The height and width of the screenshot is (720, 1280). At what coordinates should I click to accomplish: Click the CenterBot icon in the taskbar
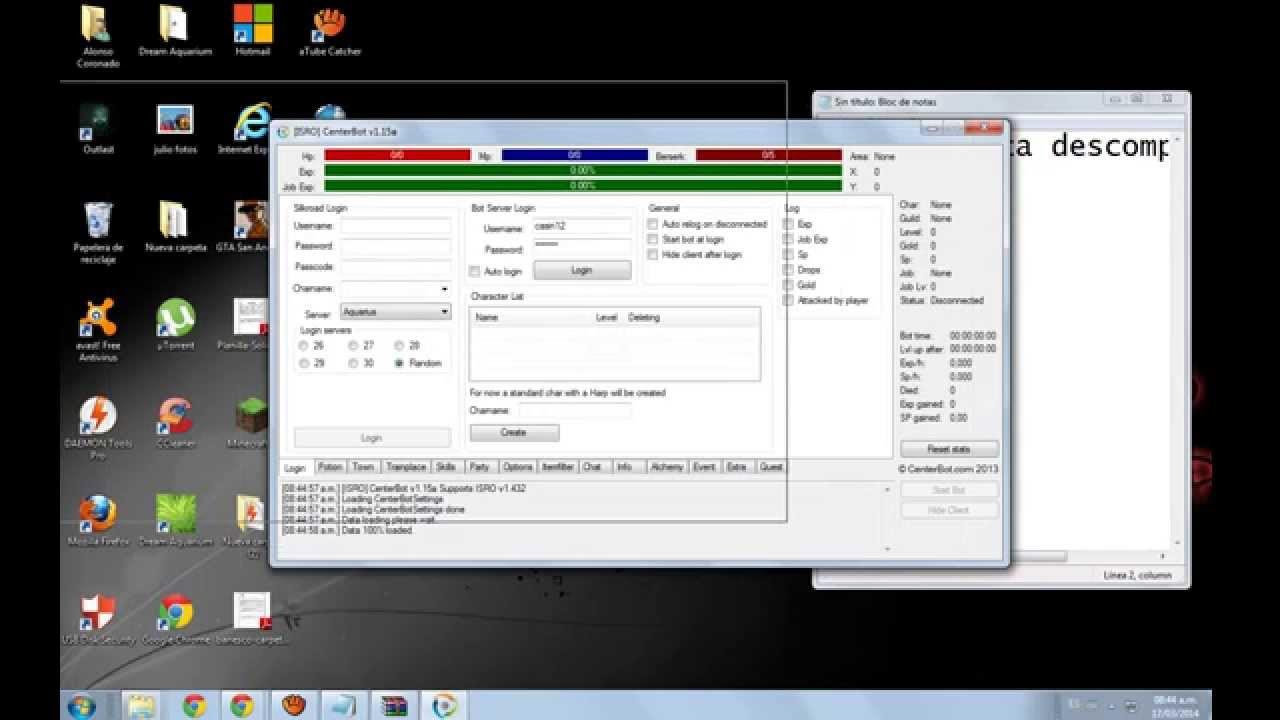(445, 705)
